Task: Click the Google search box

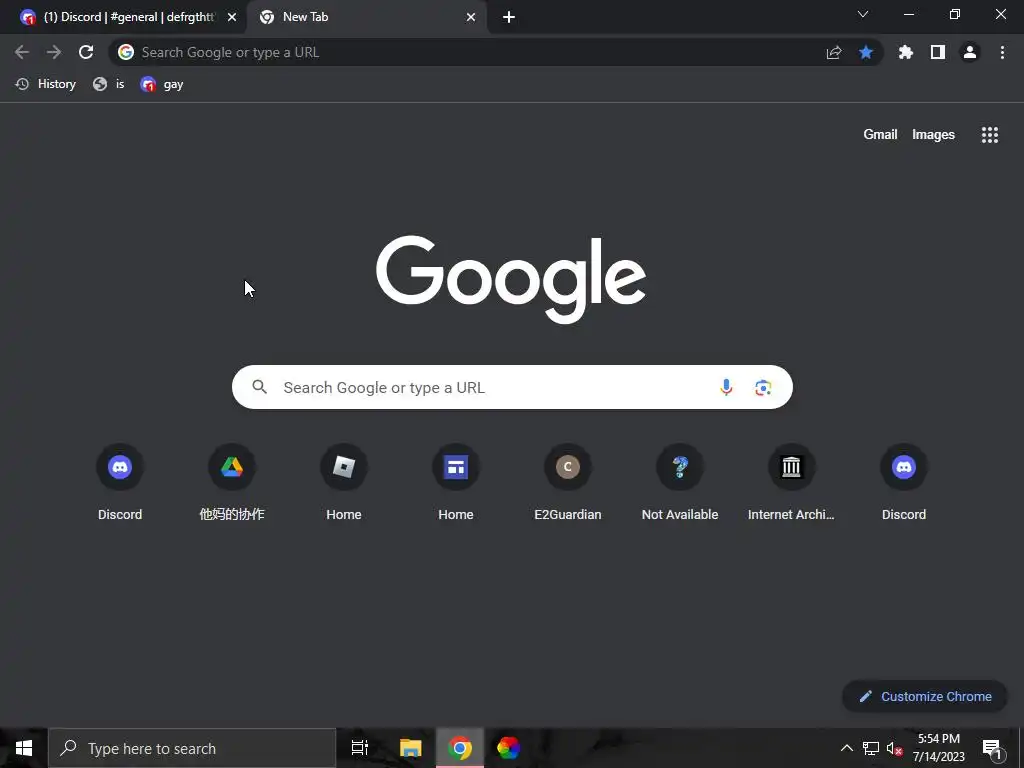Action: click(x=512, y=387)
